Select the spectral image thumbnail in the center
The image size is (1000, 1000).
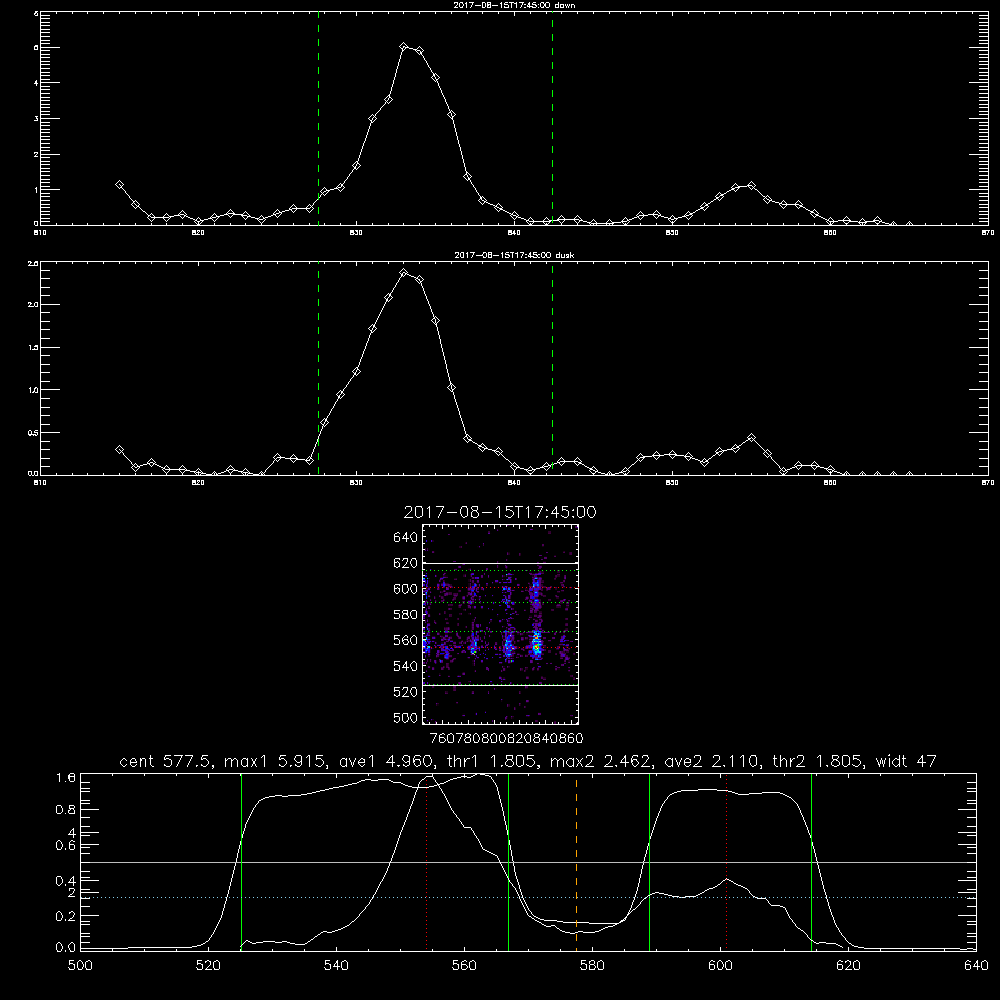(x=501, y=624)
